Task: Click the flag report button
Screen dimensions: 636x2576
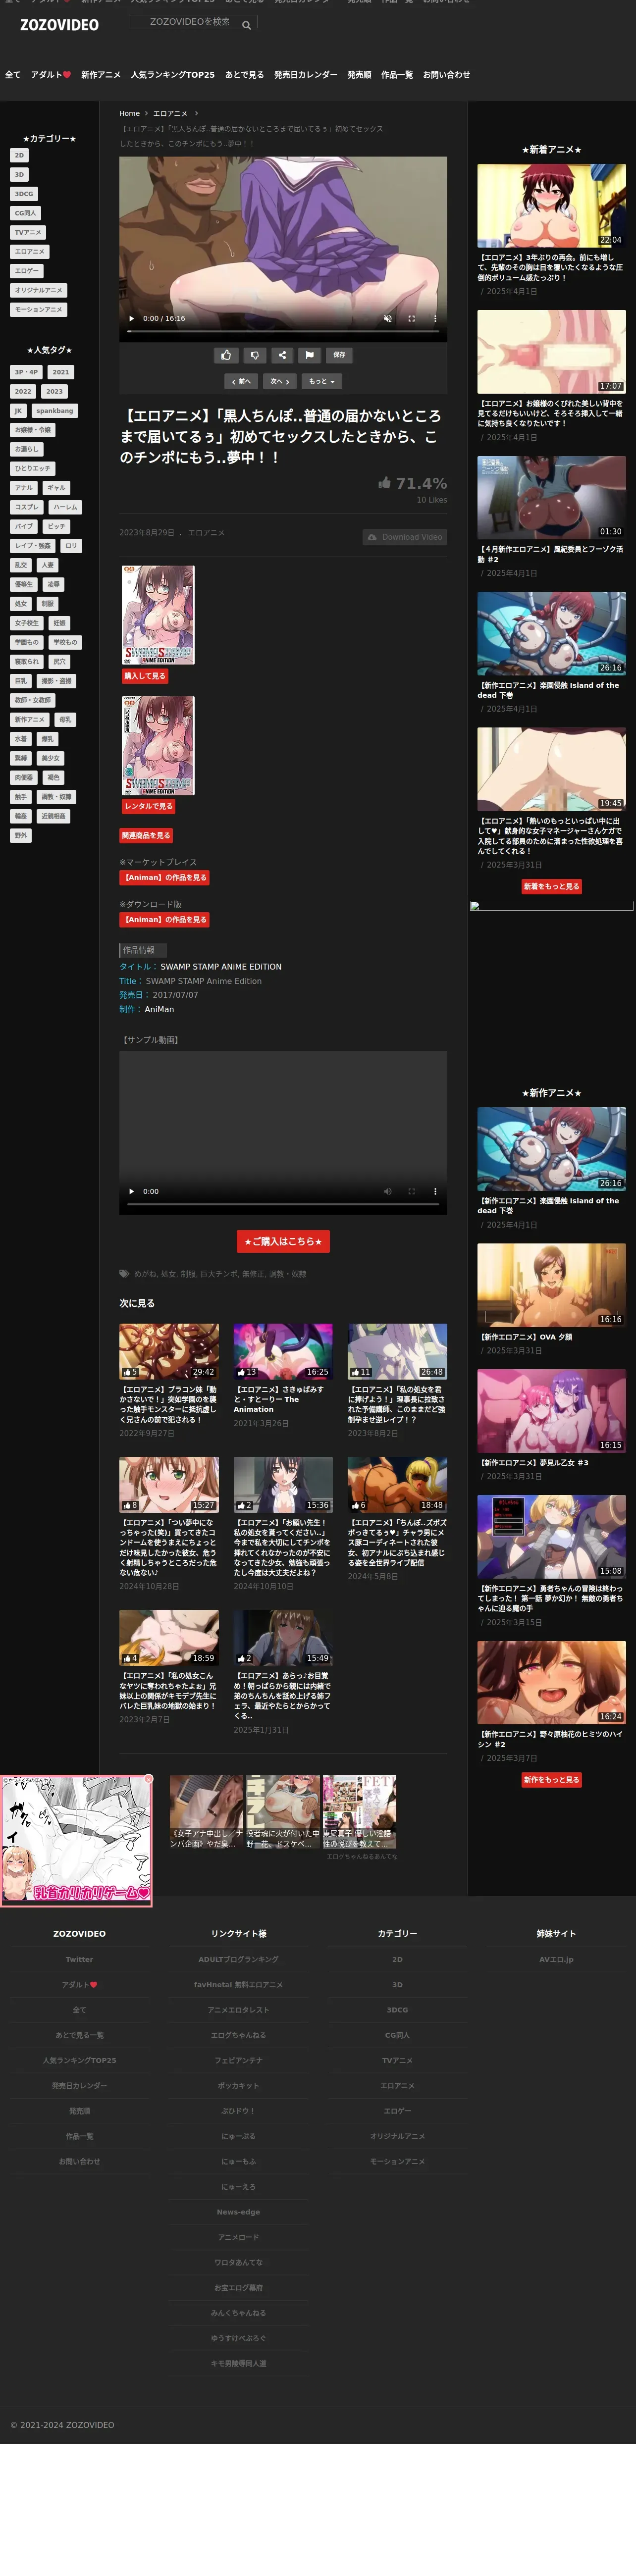Action: 310,355
